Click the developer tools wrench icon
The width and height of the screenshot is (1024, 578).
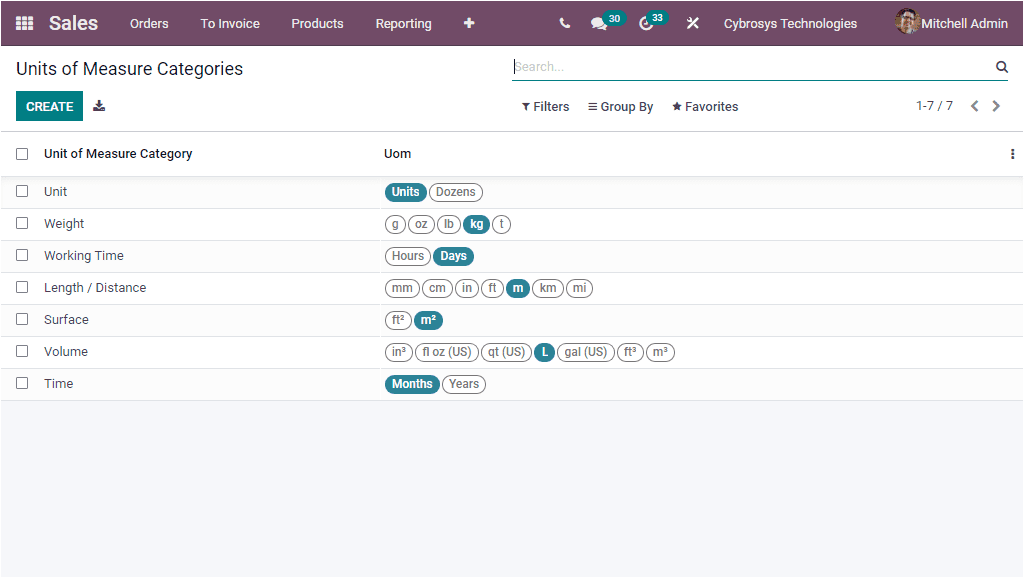(x=692, y=23)
